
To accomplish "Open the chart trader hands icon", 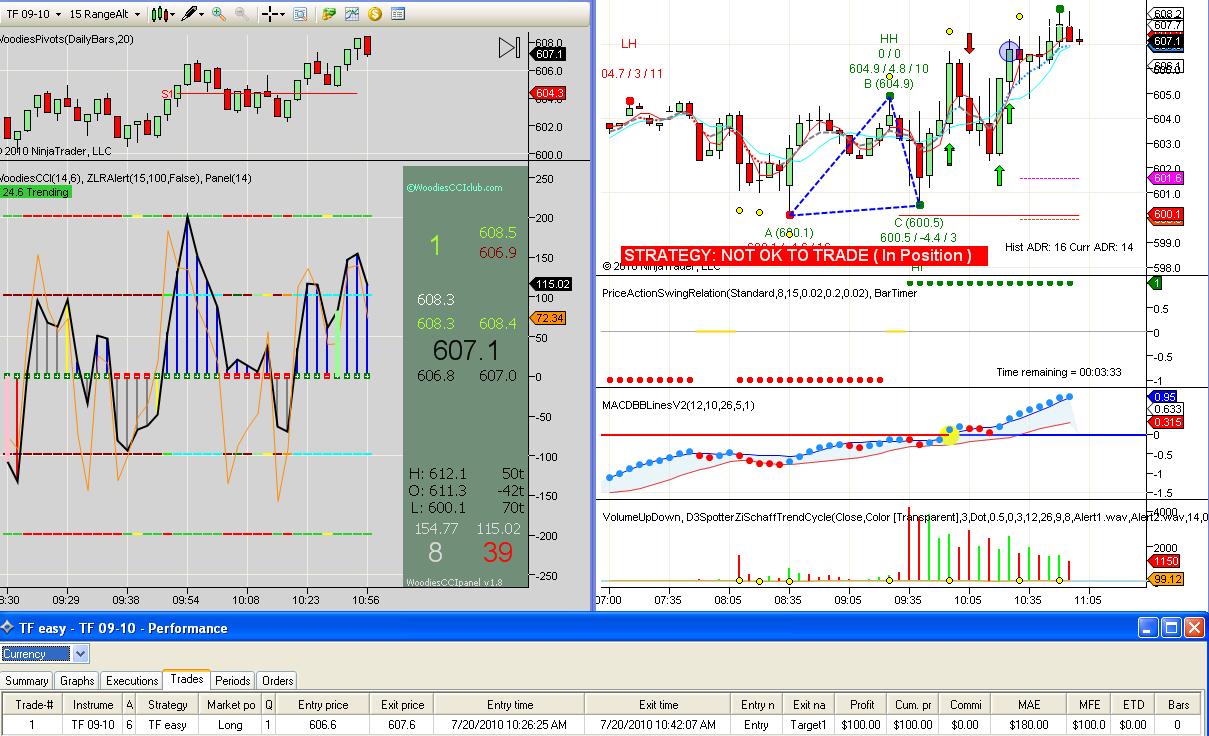I will (329, 14).
